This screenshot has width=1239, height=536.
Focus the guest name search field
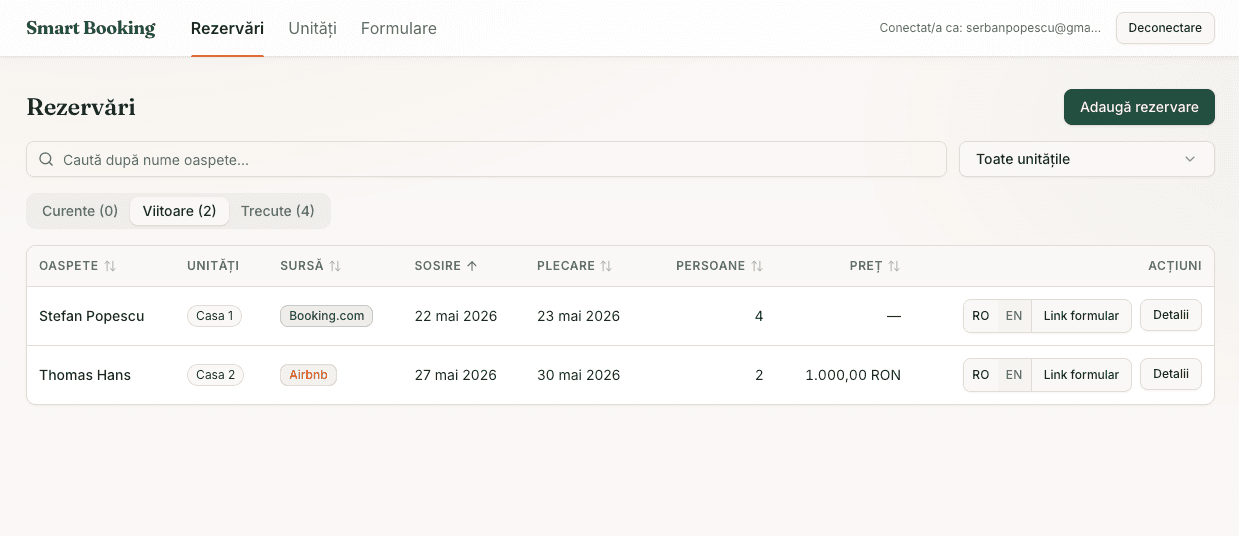click(486, 159)
